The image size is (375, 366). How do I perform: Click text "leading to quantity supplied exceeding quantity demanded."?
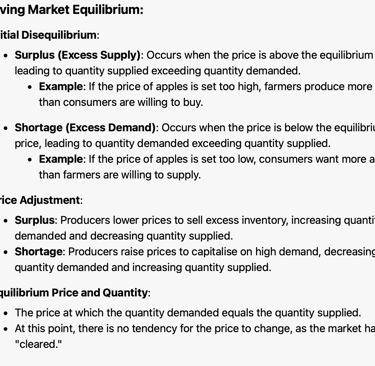pyautogui.click(x=157, y=71)
